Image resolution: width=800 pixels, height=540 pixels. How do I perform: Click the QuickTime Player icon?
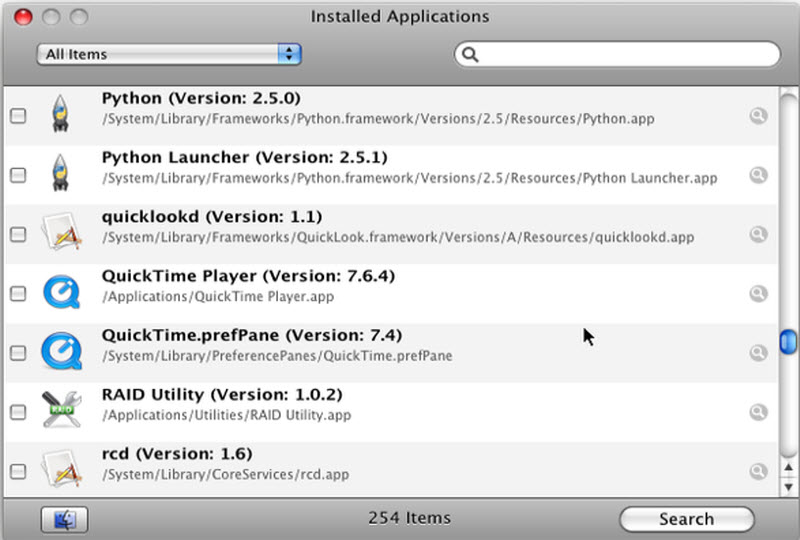[x=62, y=291]
